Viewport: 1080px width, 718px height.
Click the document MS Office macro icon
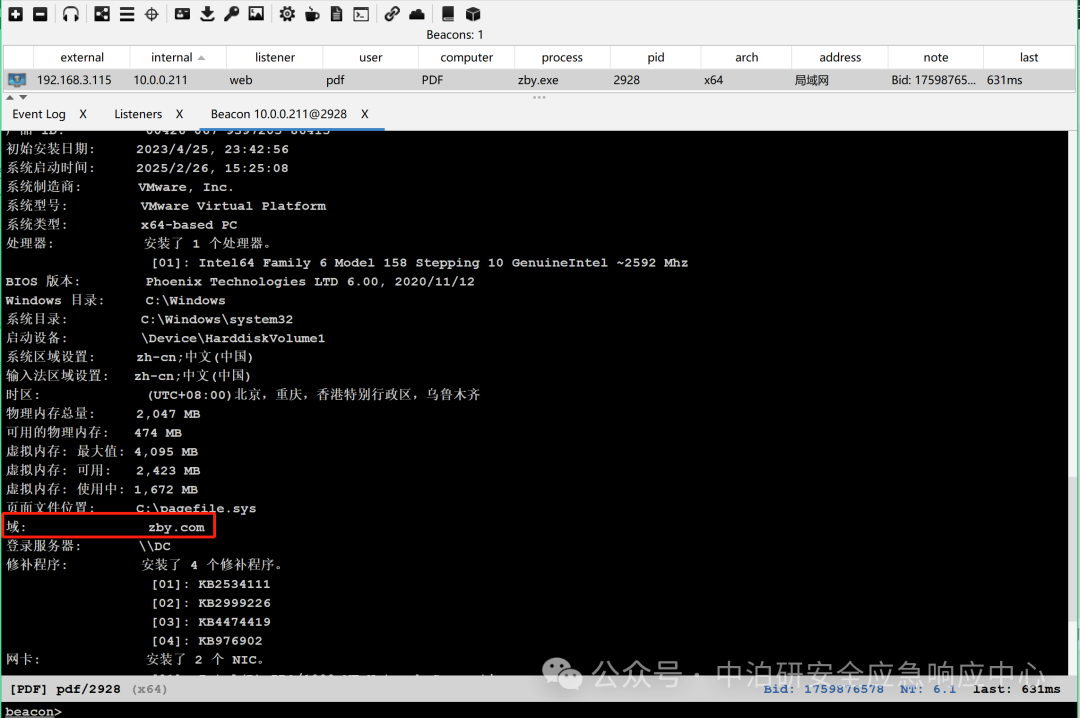pos(336,14)
